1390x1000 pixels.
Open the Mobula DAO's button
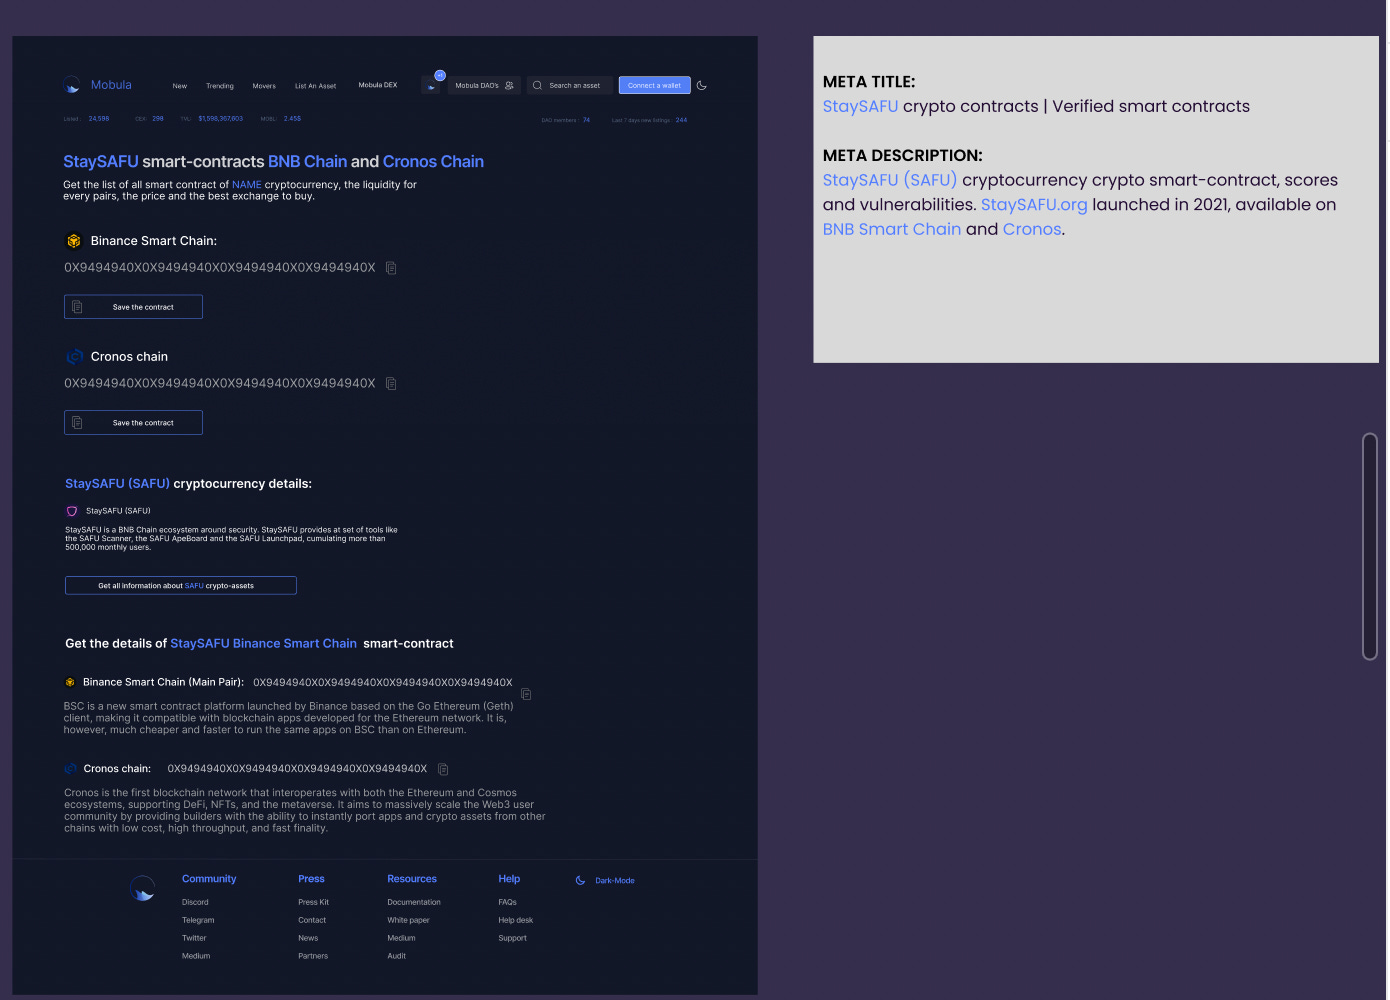coord(484,86)
